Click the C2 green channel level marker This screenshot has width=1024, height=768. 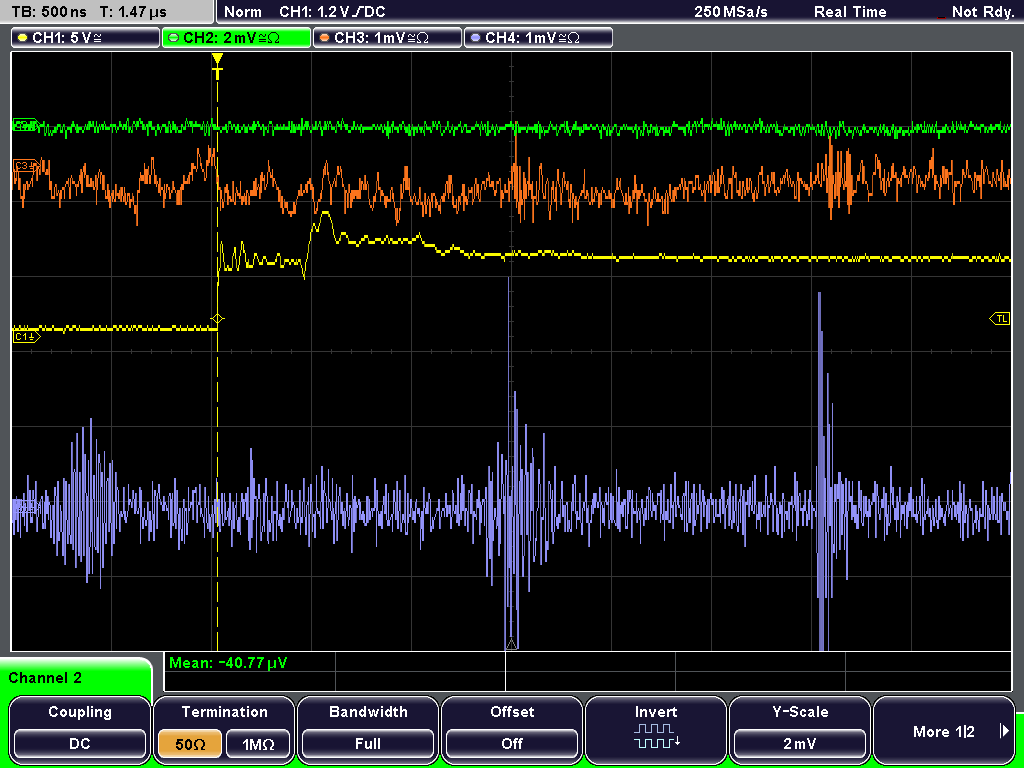(x=26, y=125)
